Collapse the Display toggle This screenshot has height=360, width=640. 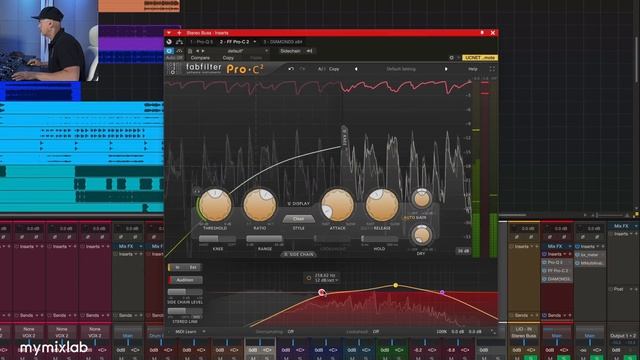click(298, 203)
